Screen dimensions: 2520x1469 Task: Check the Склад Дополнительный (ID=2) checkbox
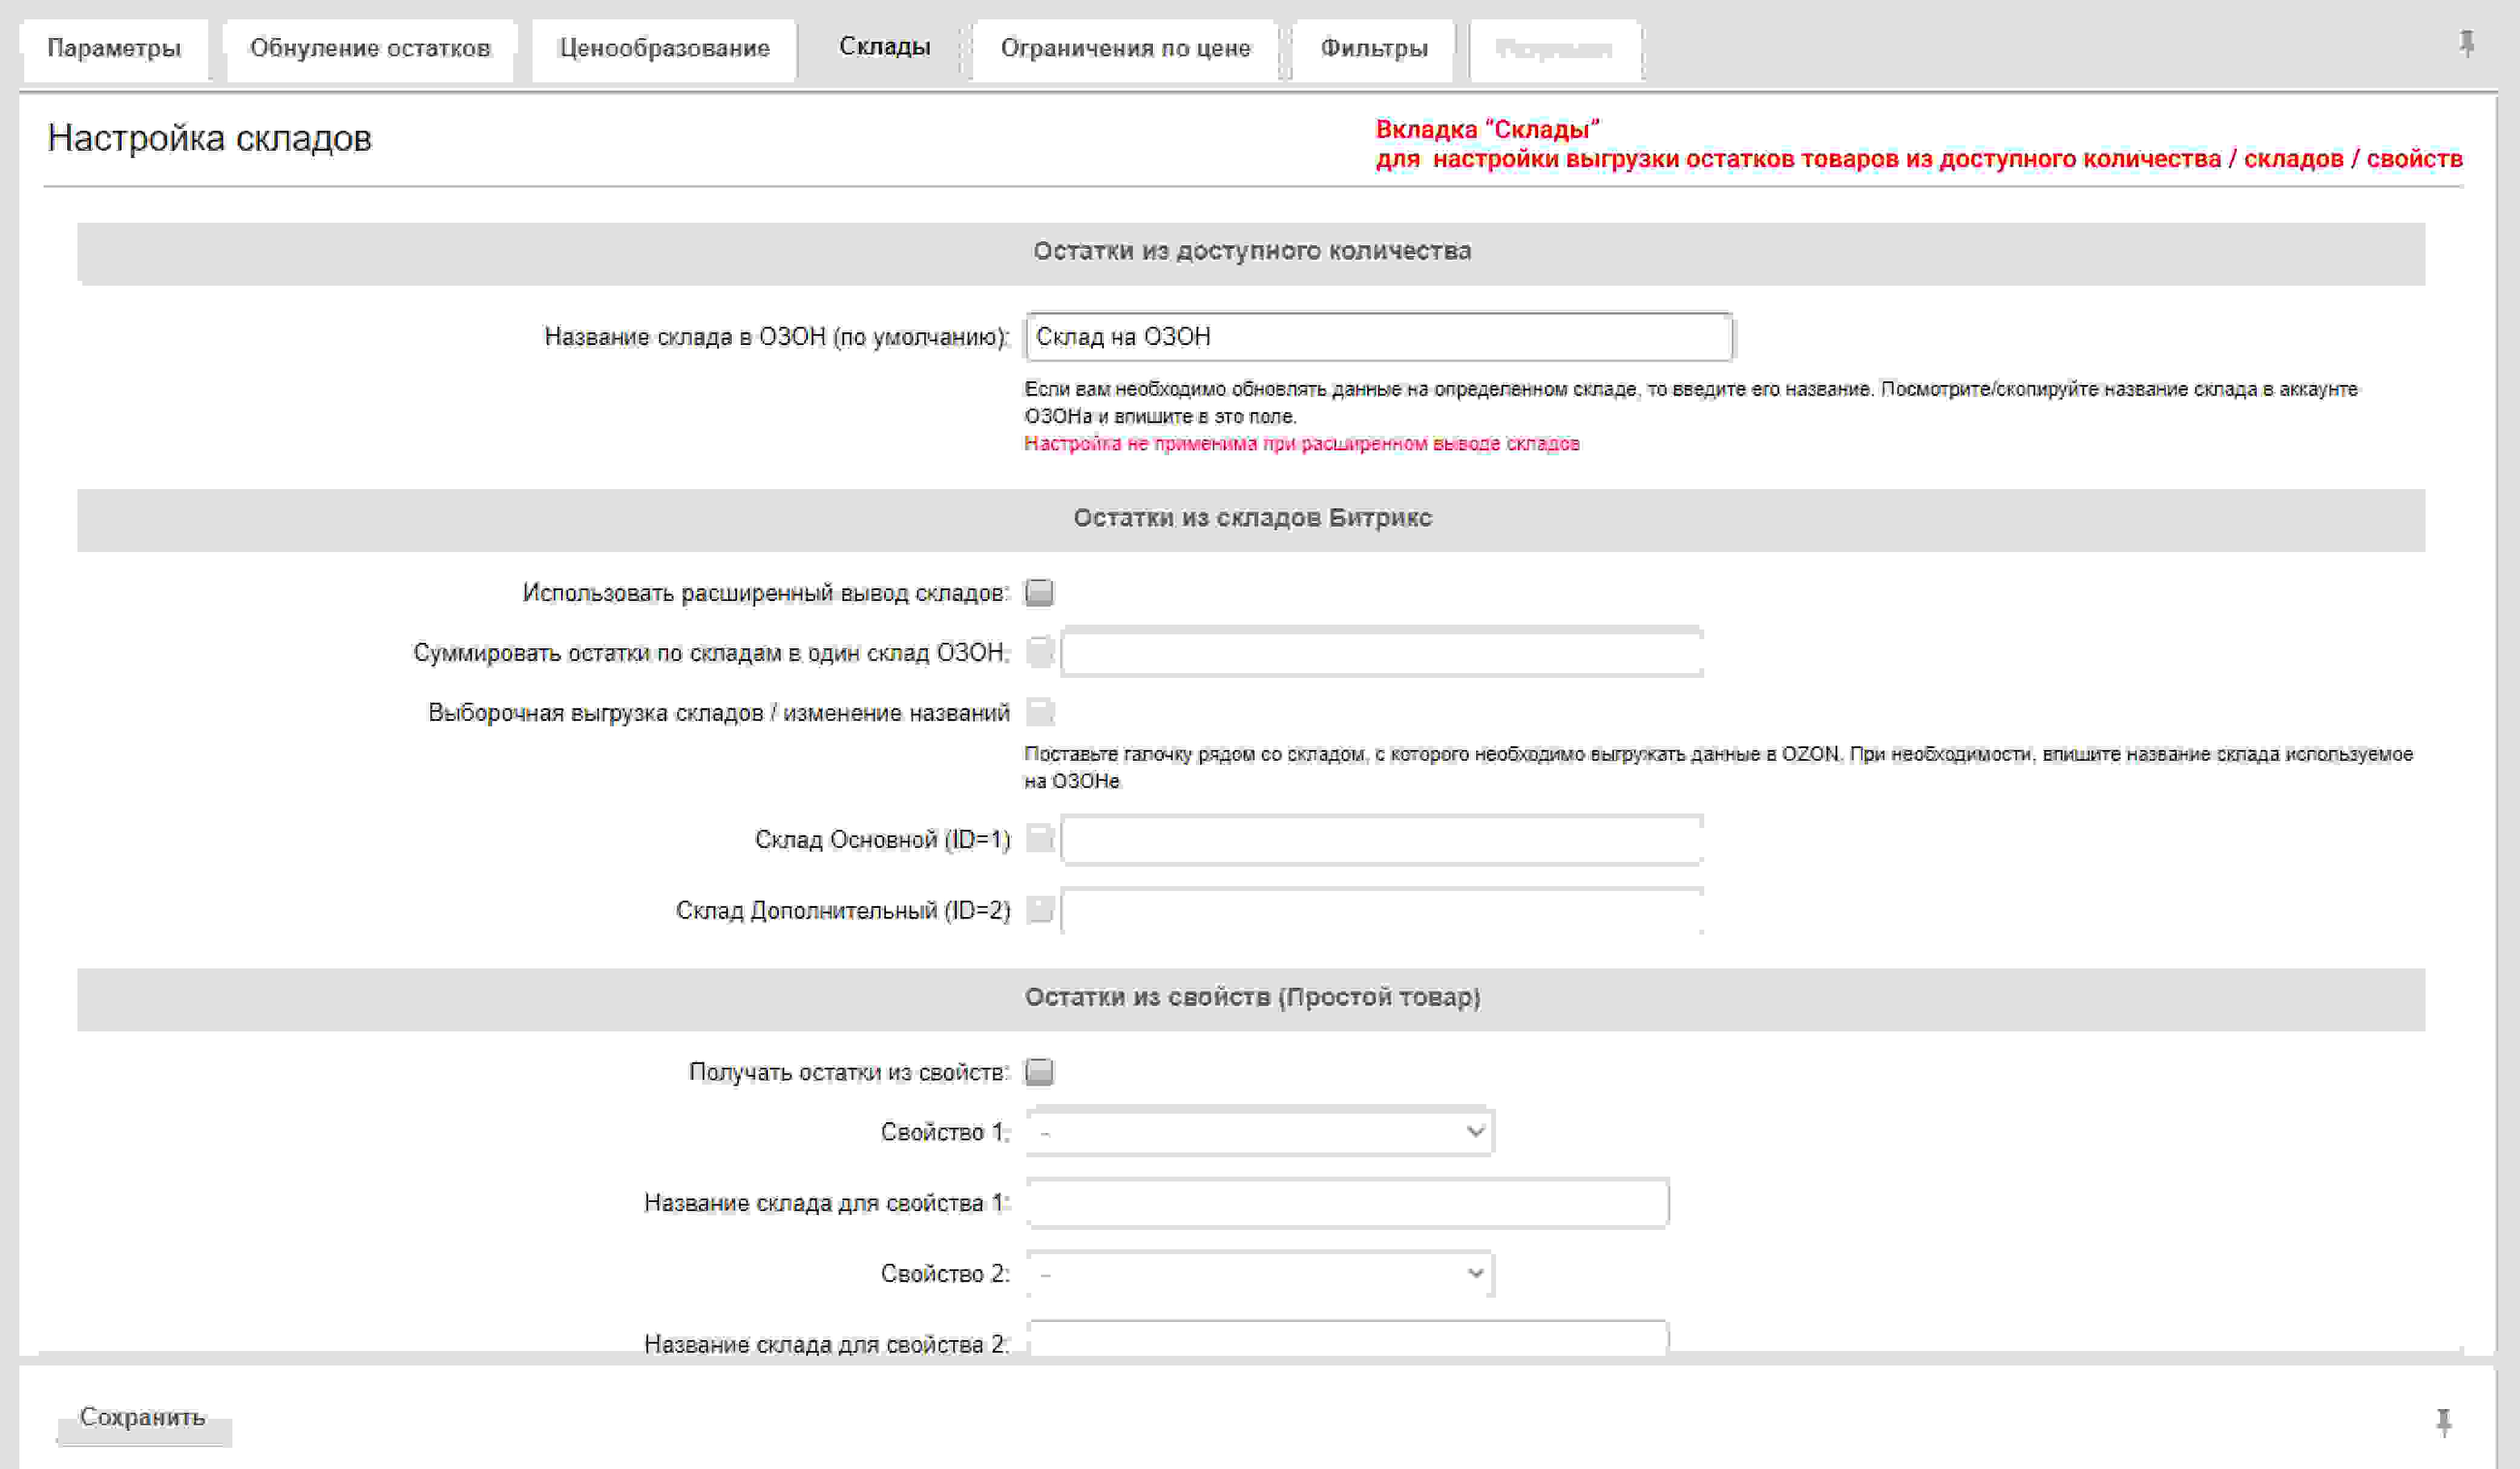(x=1039, y=909)
